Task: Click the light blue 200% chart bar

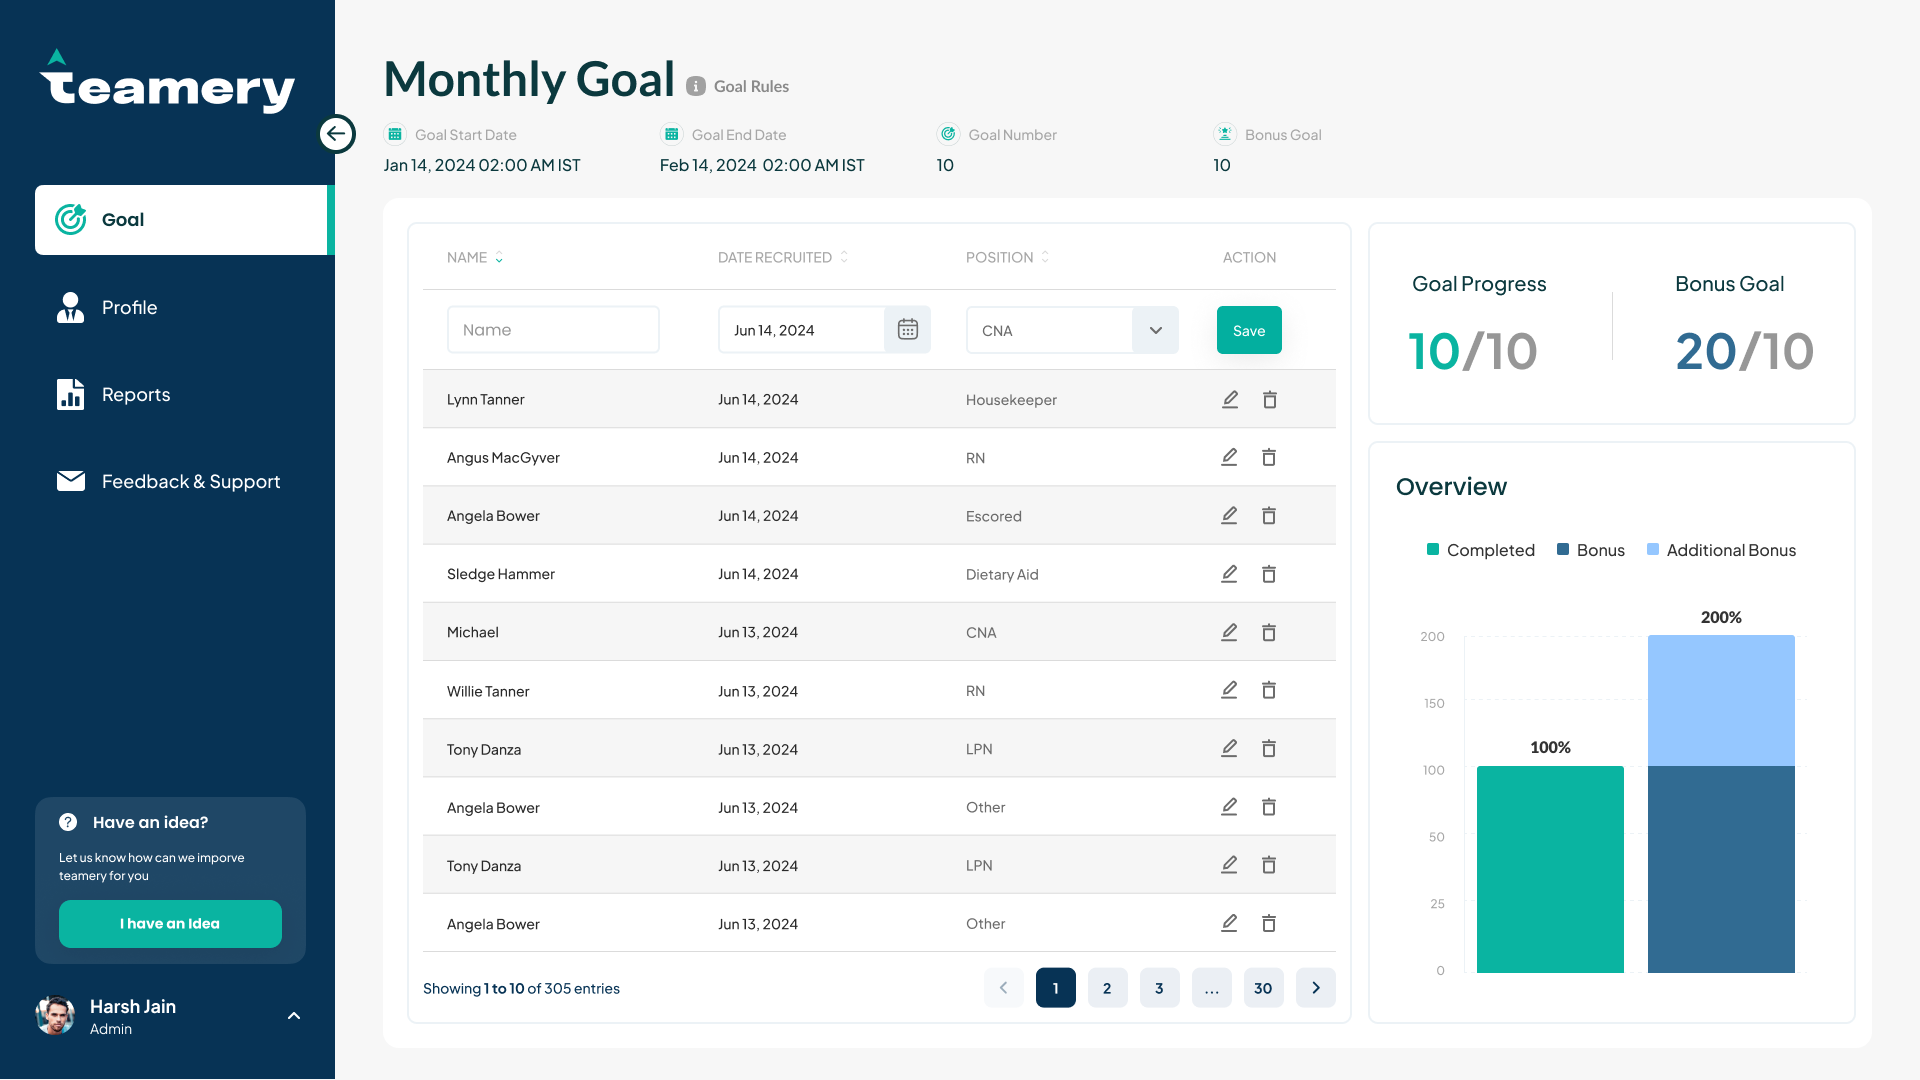Action: click(1720, 700)
